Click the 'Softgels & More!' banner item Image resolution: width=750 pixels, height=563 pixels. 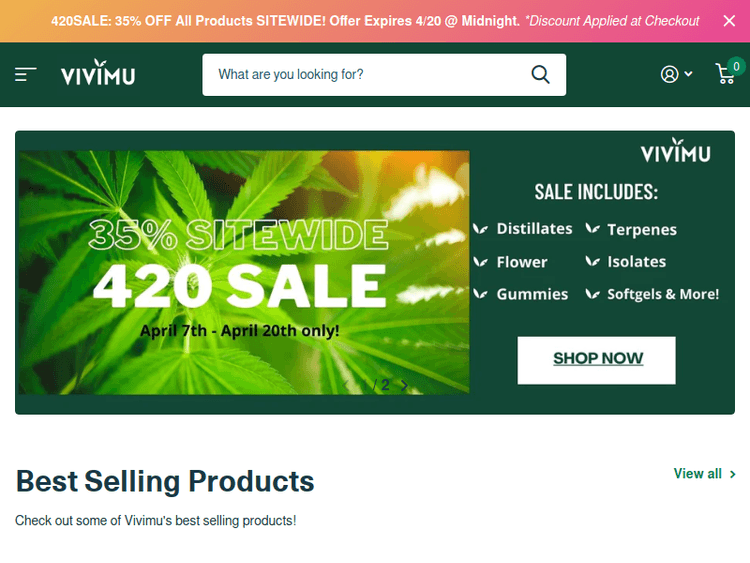[x=663, y=294]
